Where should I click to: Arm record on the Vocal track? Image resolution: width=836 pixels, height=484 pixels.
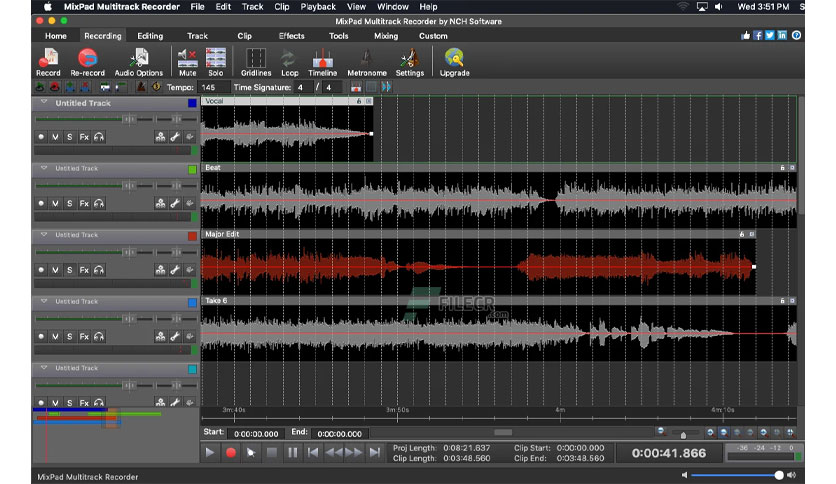click(x=41, y=137)
